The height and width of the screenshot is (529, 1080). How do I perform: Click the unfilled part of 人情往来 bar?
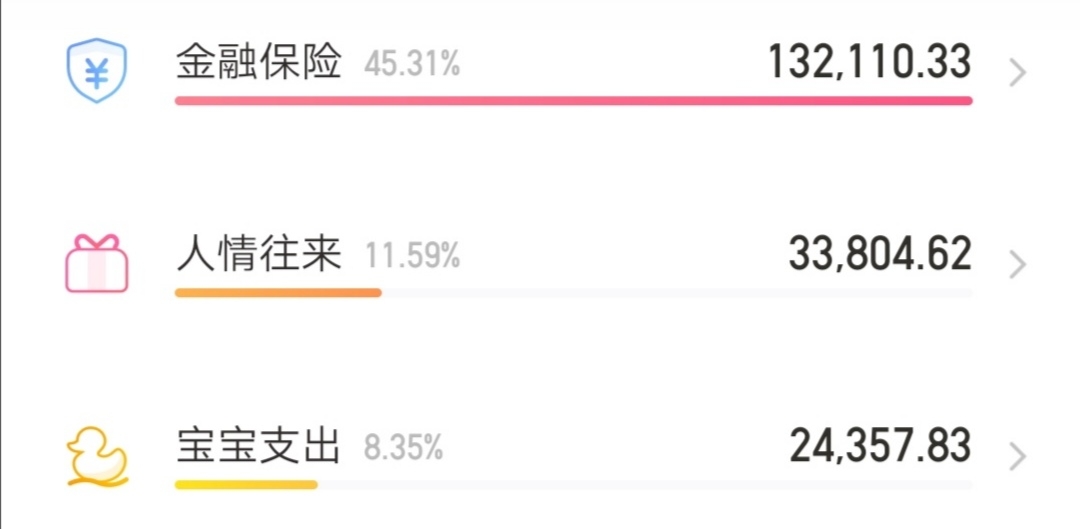[x=677, y=293]
